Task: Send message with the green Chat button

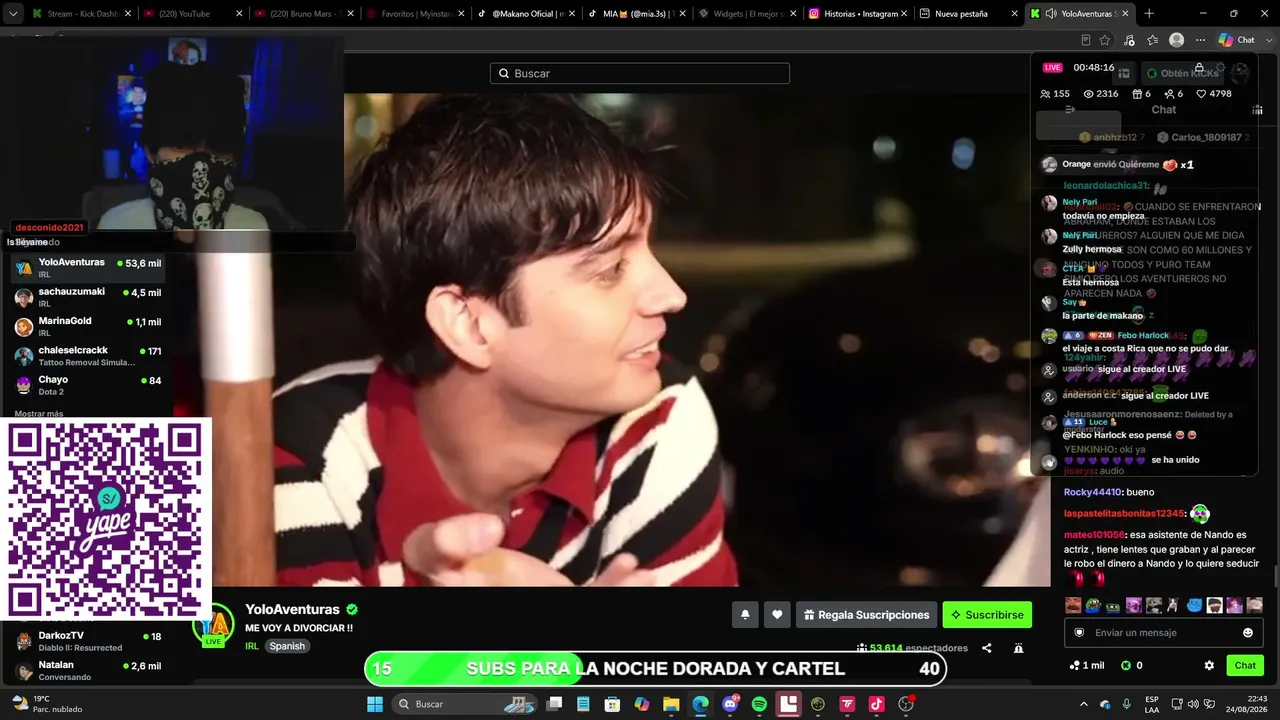Action: click(x=1245, y=665)
